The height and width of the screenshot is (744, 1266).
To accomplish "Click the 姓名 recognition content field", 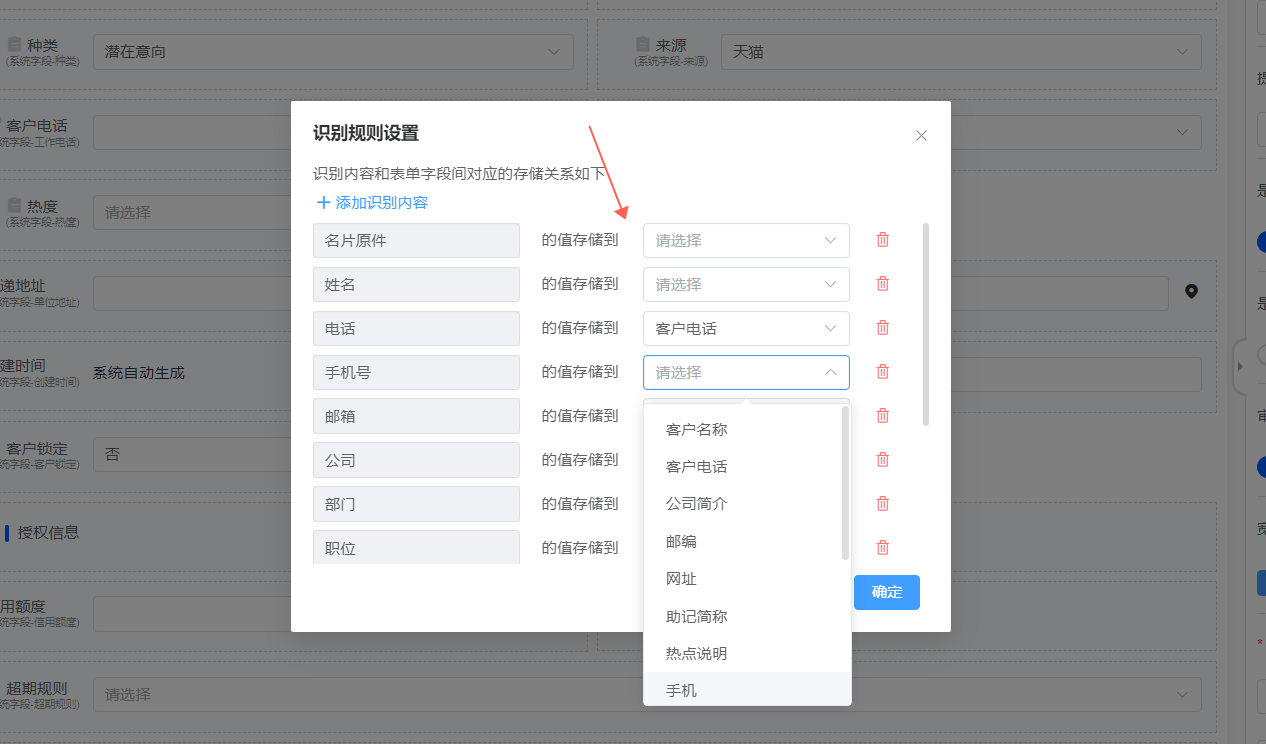I will pos(416,284).
